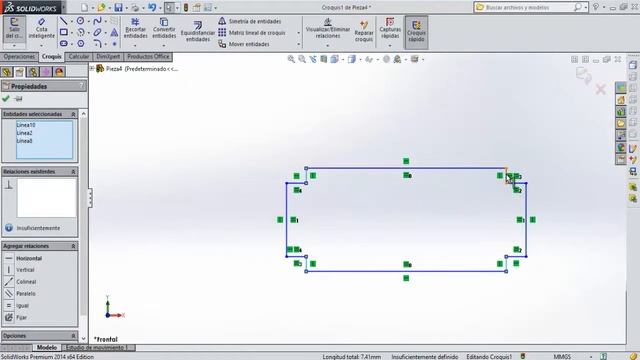Open the SolidWorks logo menu arrow
Image resolution: width=640 pixels, height=360 pixels.
(63, 7)
